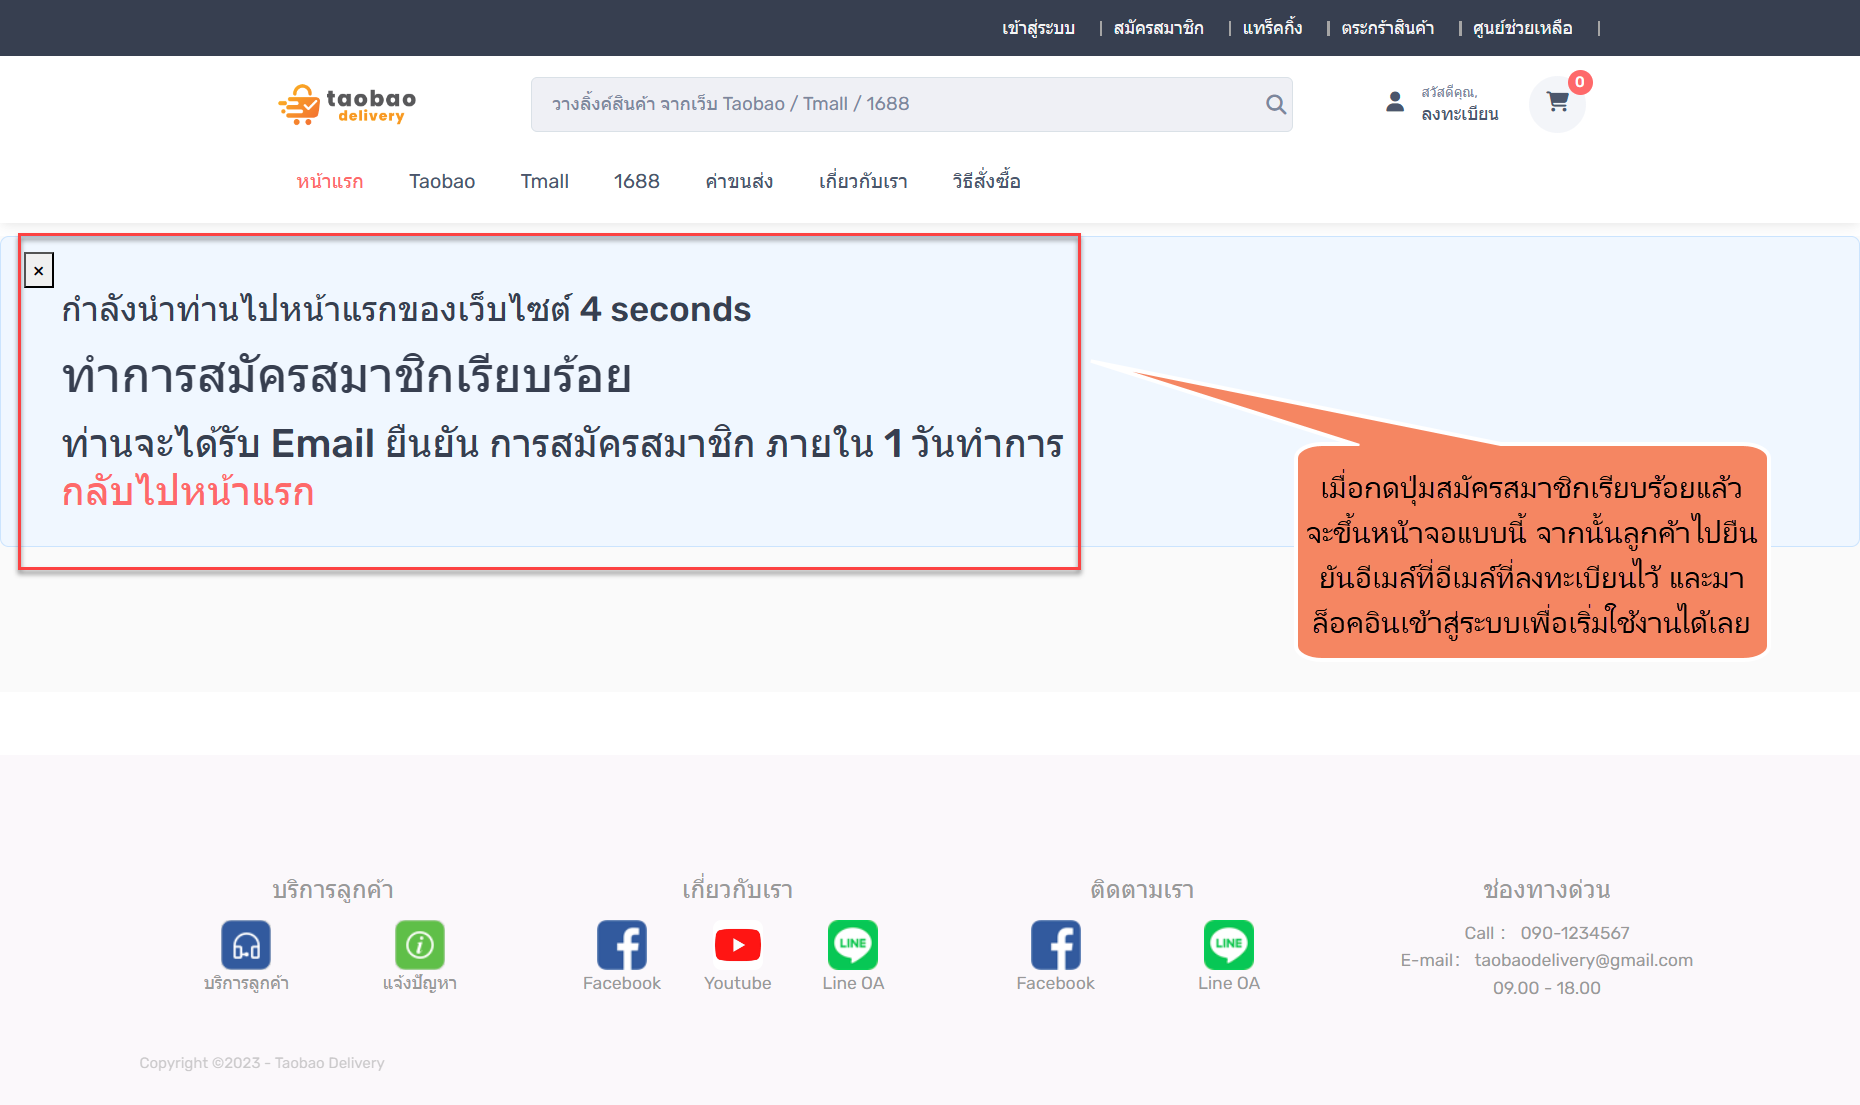Click เข้าสู่ระบบ login link in top bar
1860x1105 pixels.
point(1038,28)
